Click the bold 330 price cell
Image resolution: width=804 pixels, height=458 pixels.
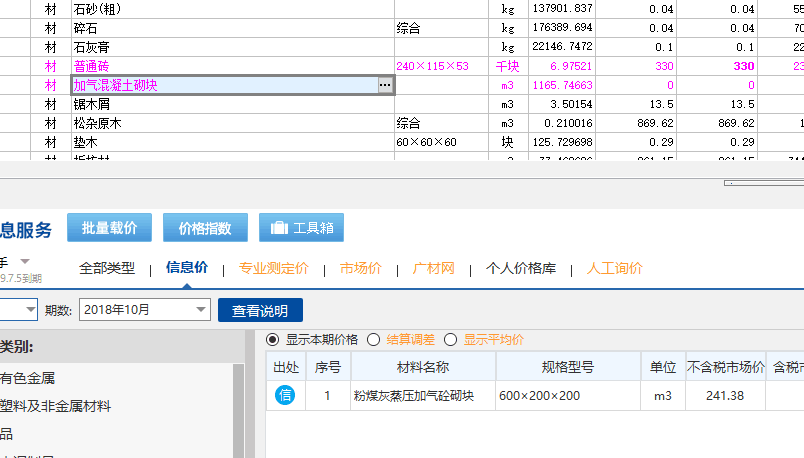[x=717, y=66]
